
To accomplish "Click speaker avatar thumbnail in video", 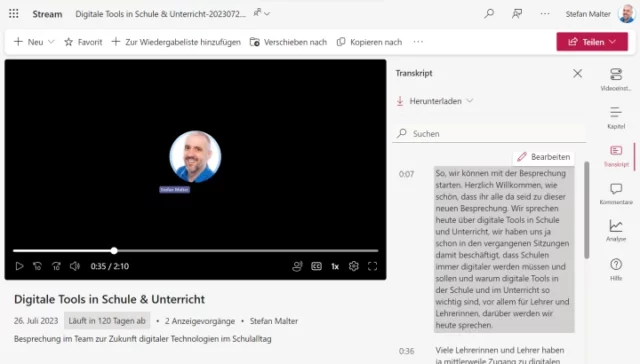I will tap(195, 156).
